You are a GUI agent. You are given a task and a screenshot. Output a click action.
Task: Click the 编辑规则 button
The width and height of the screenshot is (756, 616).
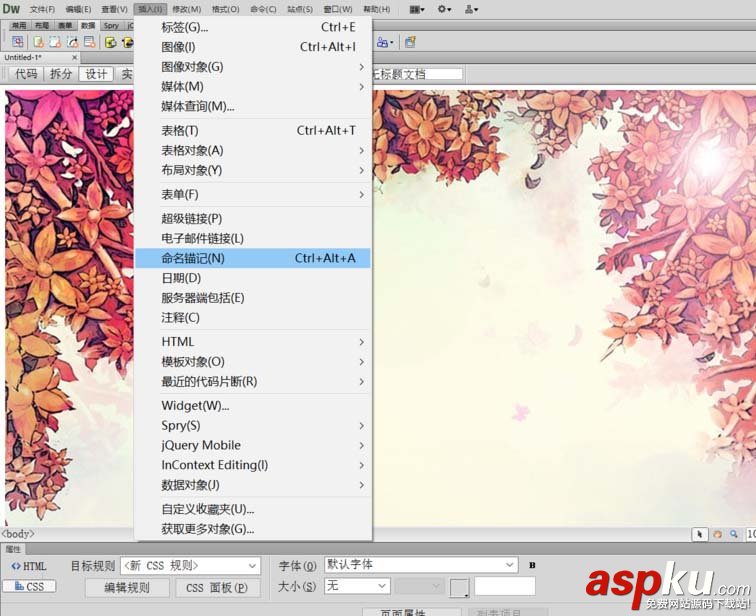(x=127, y=588)
